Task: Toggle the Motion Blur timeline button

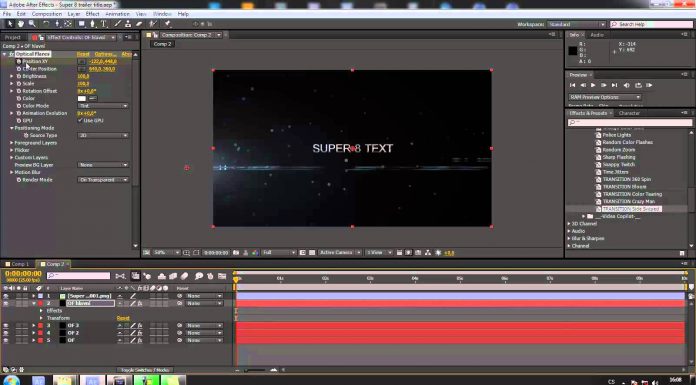Action: point(185,276)
